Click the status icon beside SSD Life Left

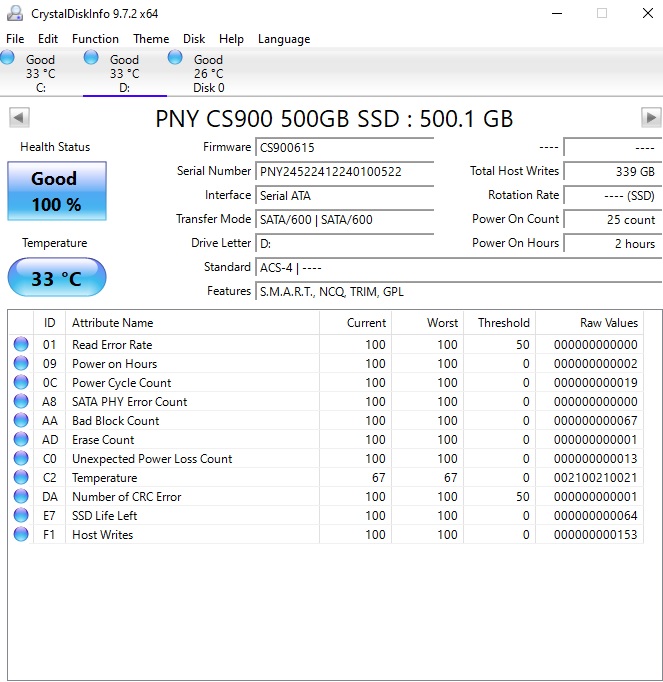click(21, 516)
